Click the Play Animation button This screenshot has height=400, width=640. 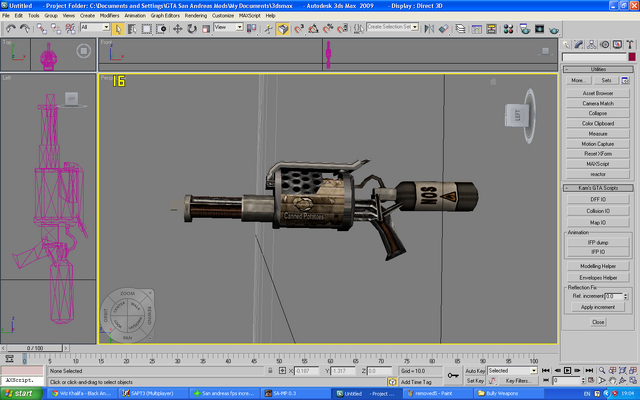tap(567, 370)
